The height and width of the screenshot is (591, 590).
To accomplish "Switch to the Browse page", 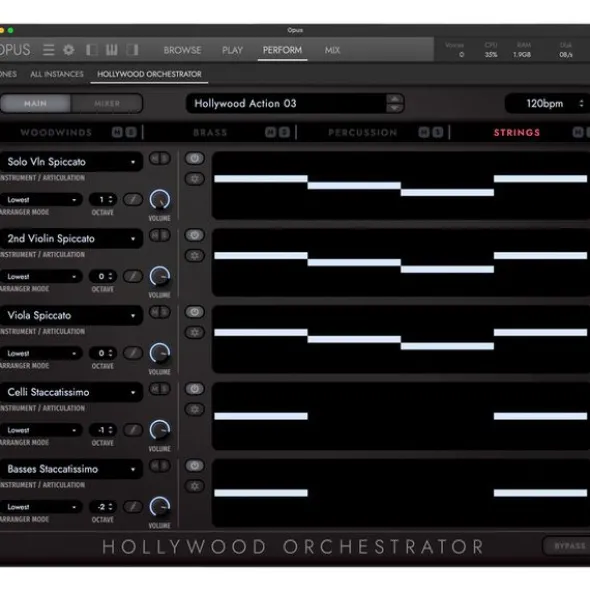I will click(182, 50).
